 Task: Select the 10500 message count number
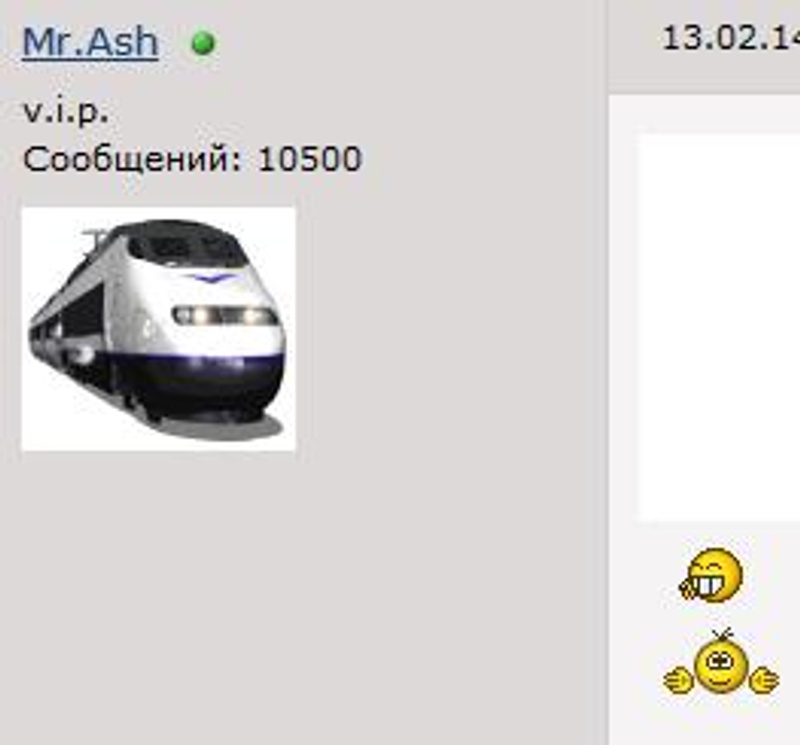click(x=310, y=159)
